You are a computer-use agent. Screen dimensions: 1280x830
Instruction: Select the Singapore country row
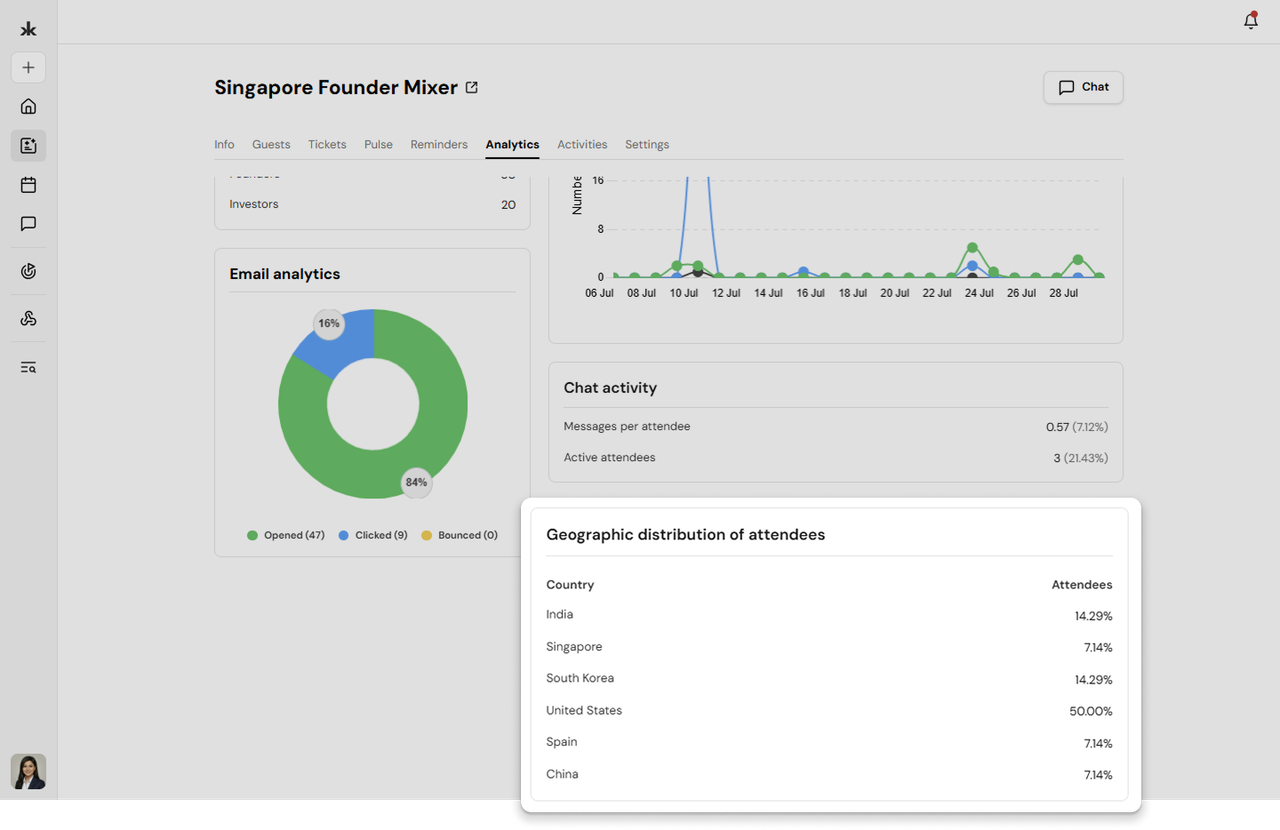tap(829, 647)
